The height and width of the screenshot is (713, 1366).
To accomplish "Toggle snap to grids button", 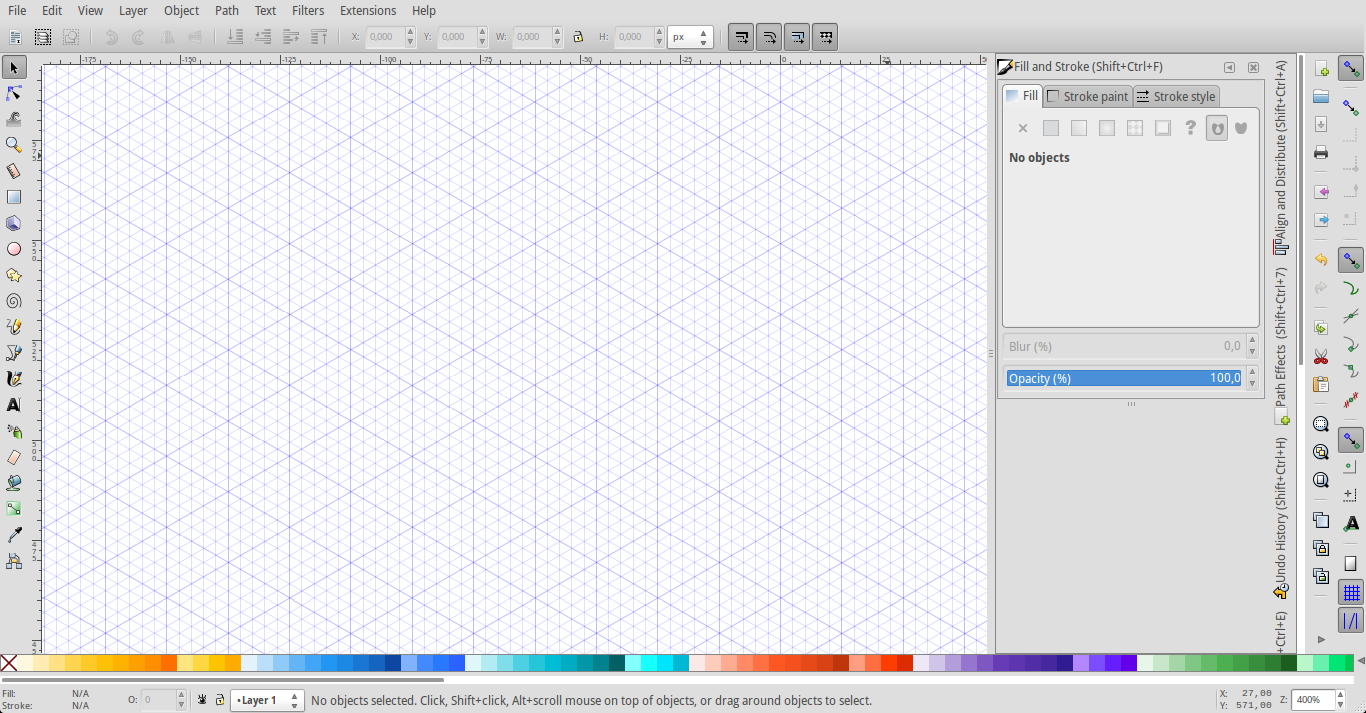I will 1351,593.
